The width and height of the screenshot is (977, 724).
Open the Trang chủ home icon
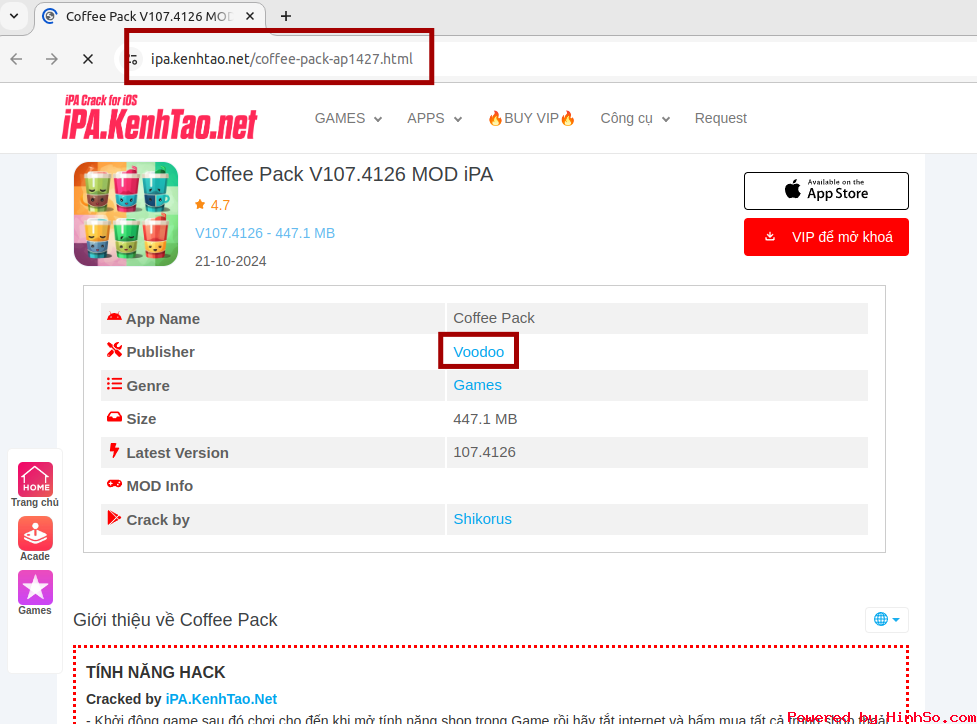[35, 479]
